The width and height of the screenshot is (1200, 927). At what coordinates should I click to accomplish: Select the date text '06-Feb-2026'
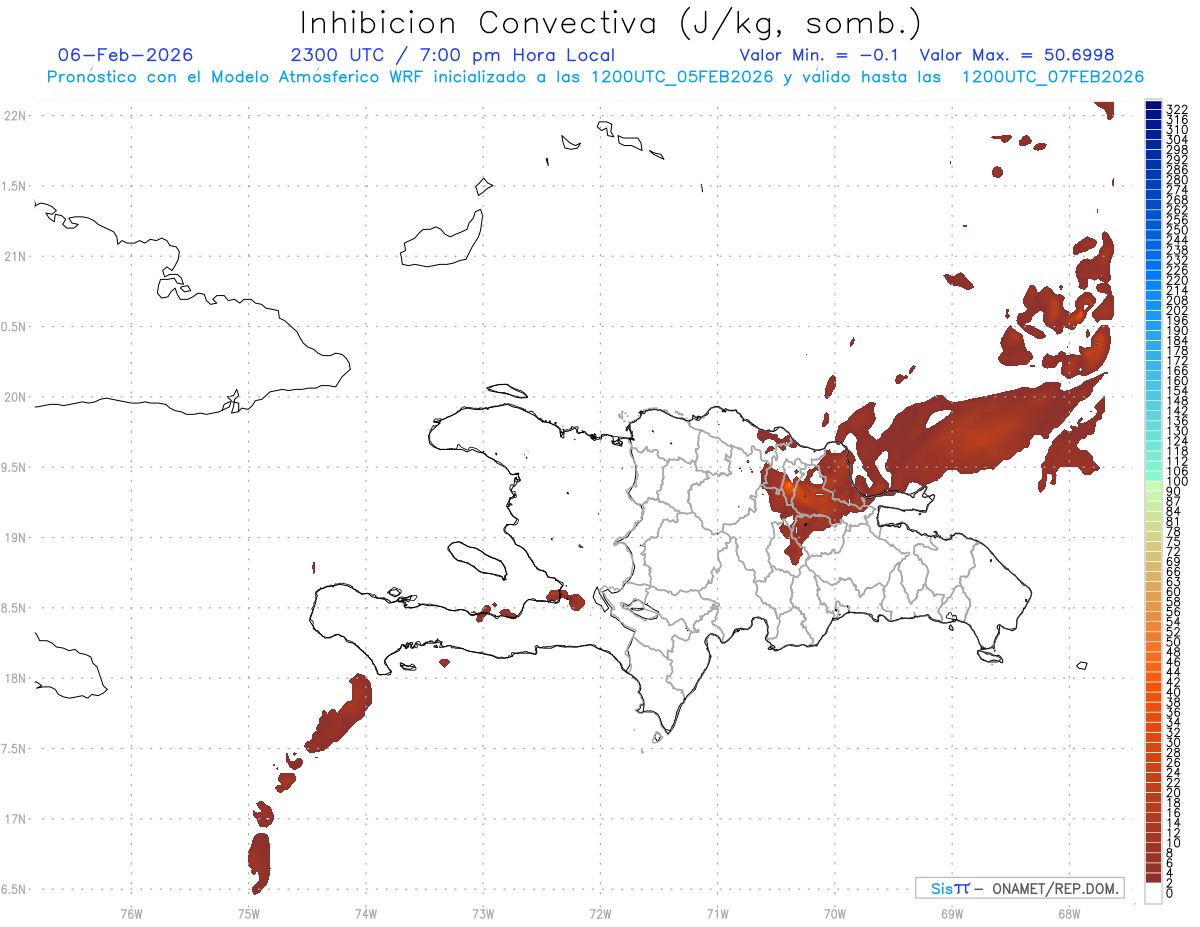pyautogui.click(x=126, y=55)
